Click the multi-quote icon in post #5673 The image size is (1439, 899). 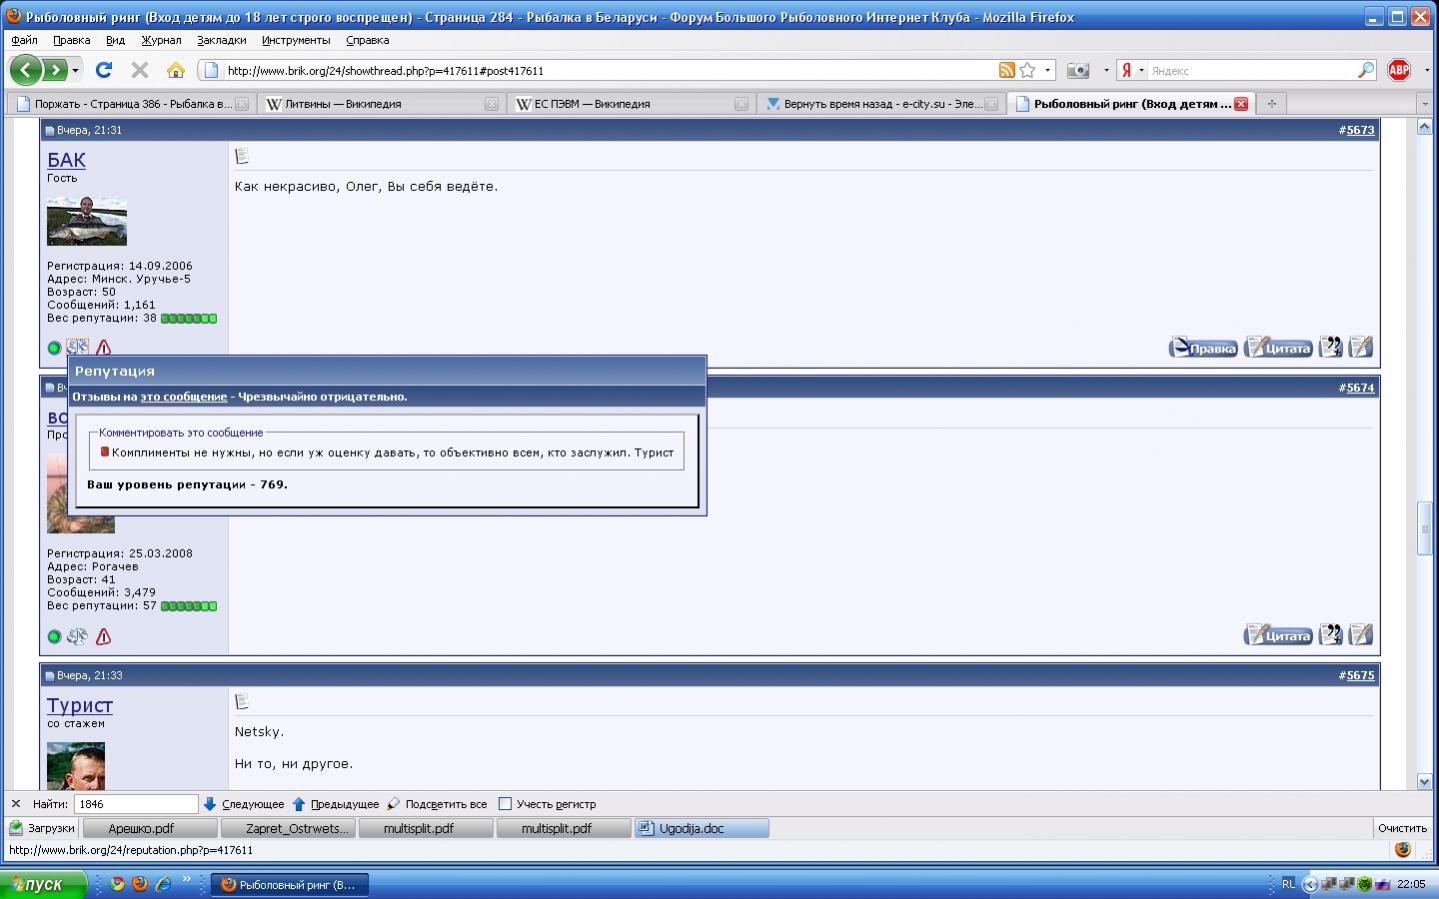pyautogui.click(x=1330, y=347)
